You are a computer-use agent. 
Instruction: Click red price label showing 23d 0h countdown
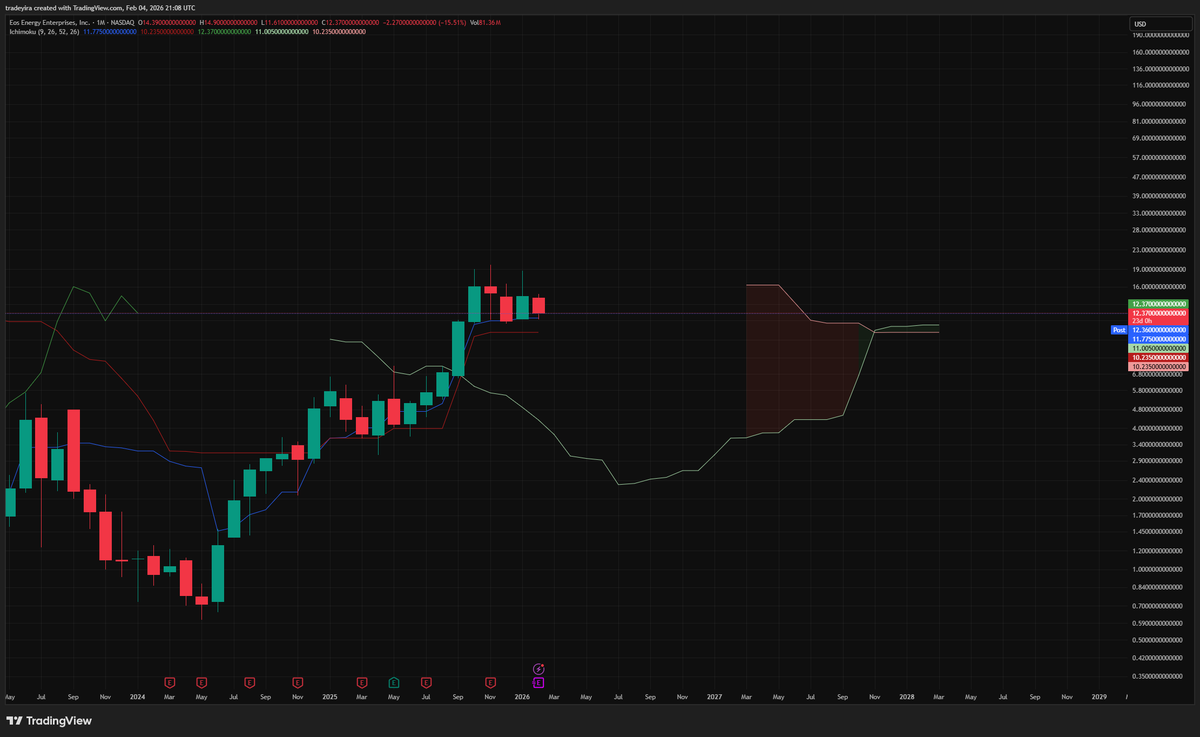1160,316
